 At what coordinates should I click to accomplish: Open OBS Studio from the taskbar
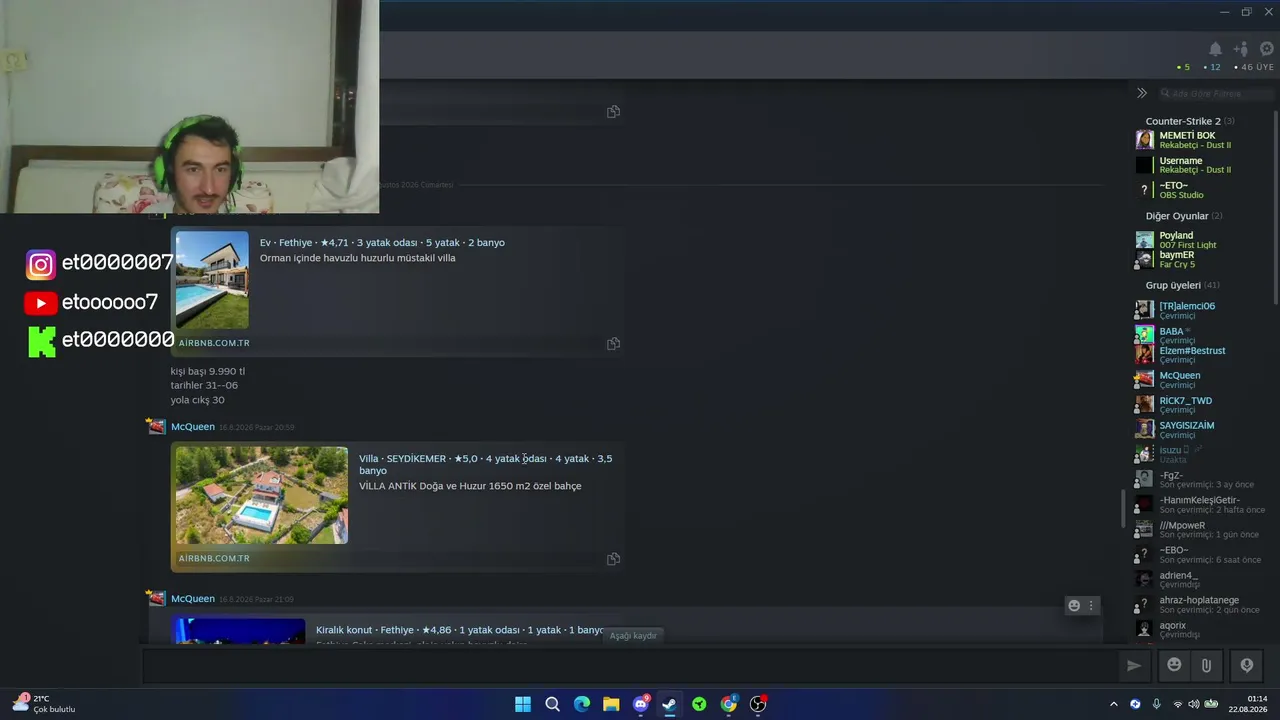tap(758, 704)
